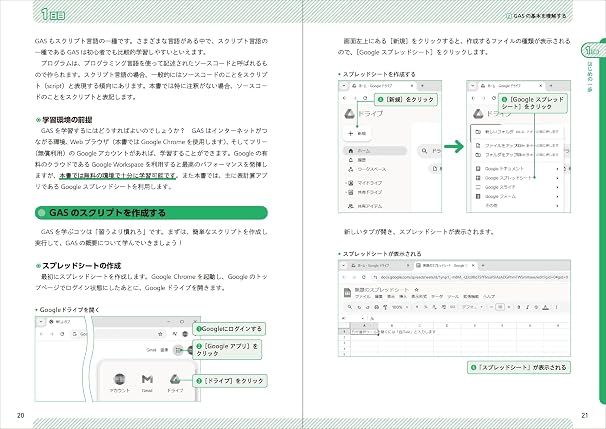
Task: Open the name box dropdown in Sheets
Action: point(363,318)
